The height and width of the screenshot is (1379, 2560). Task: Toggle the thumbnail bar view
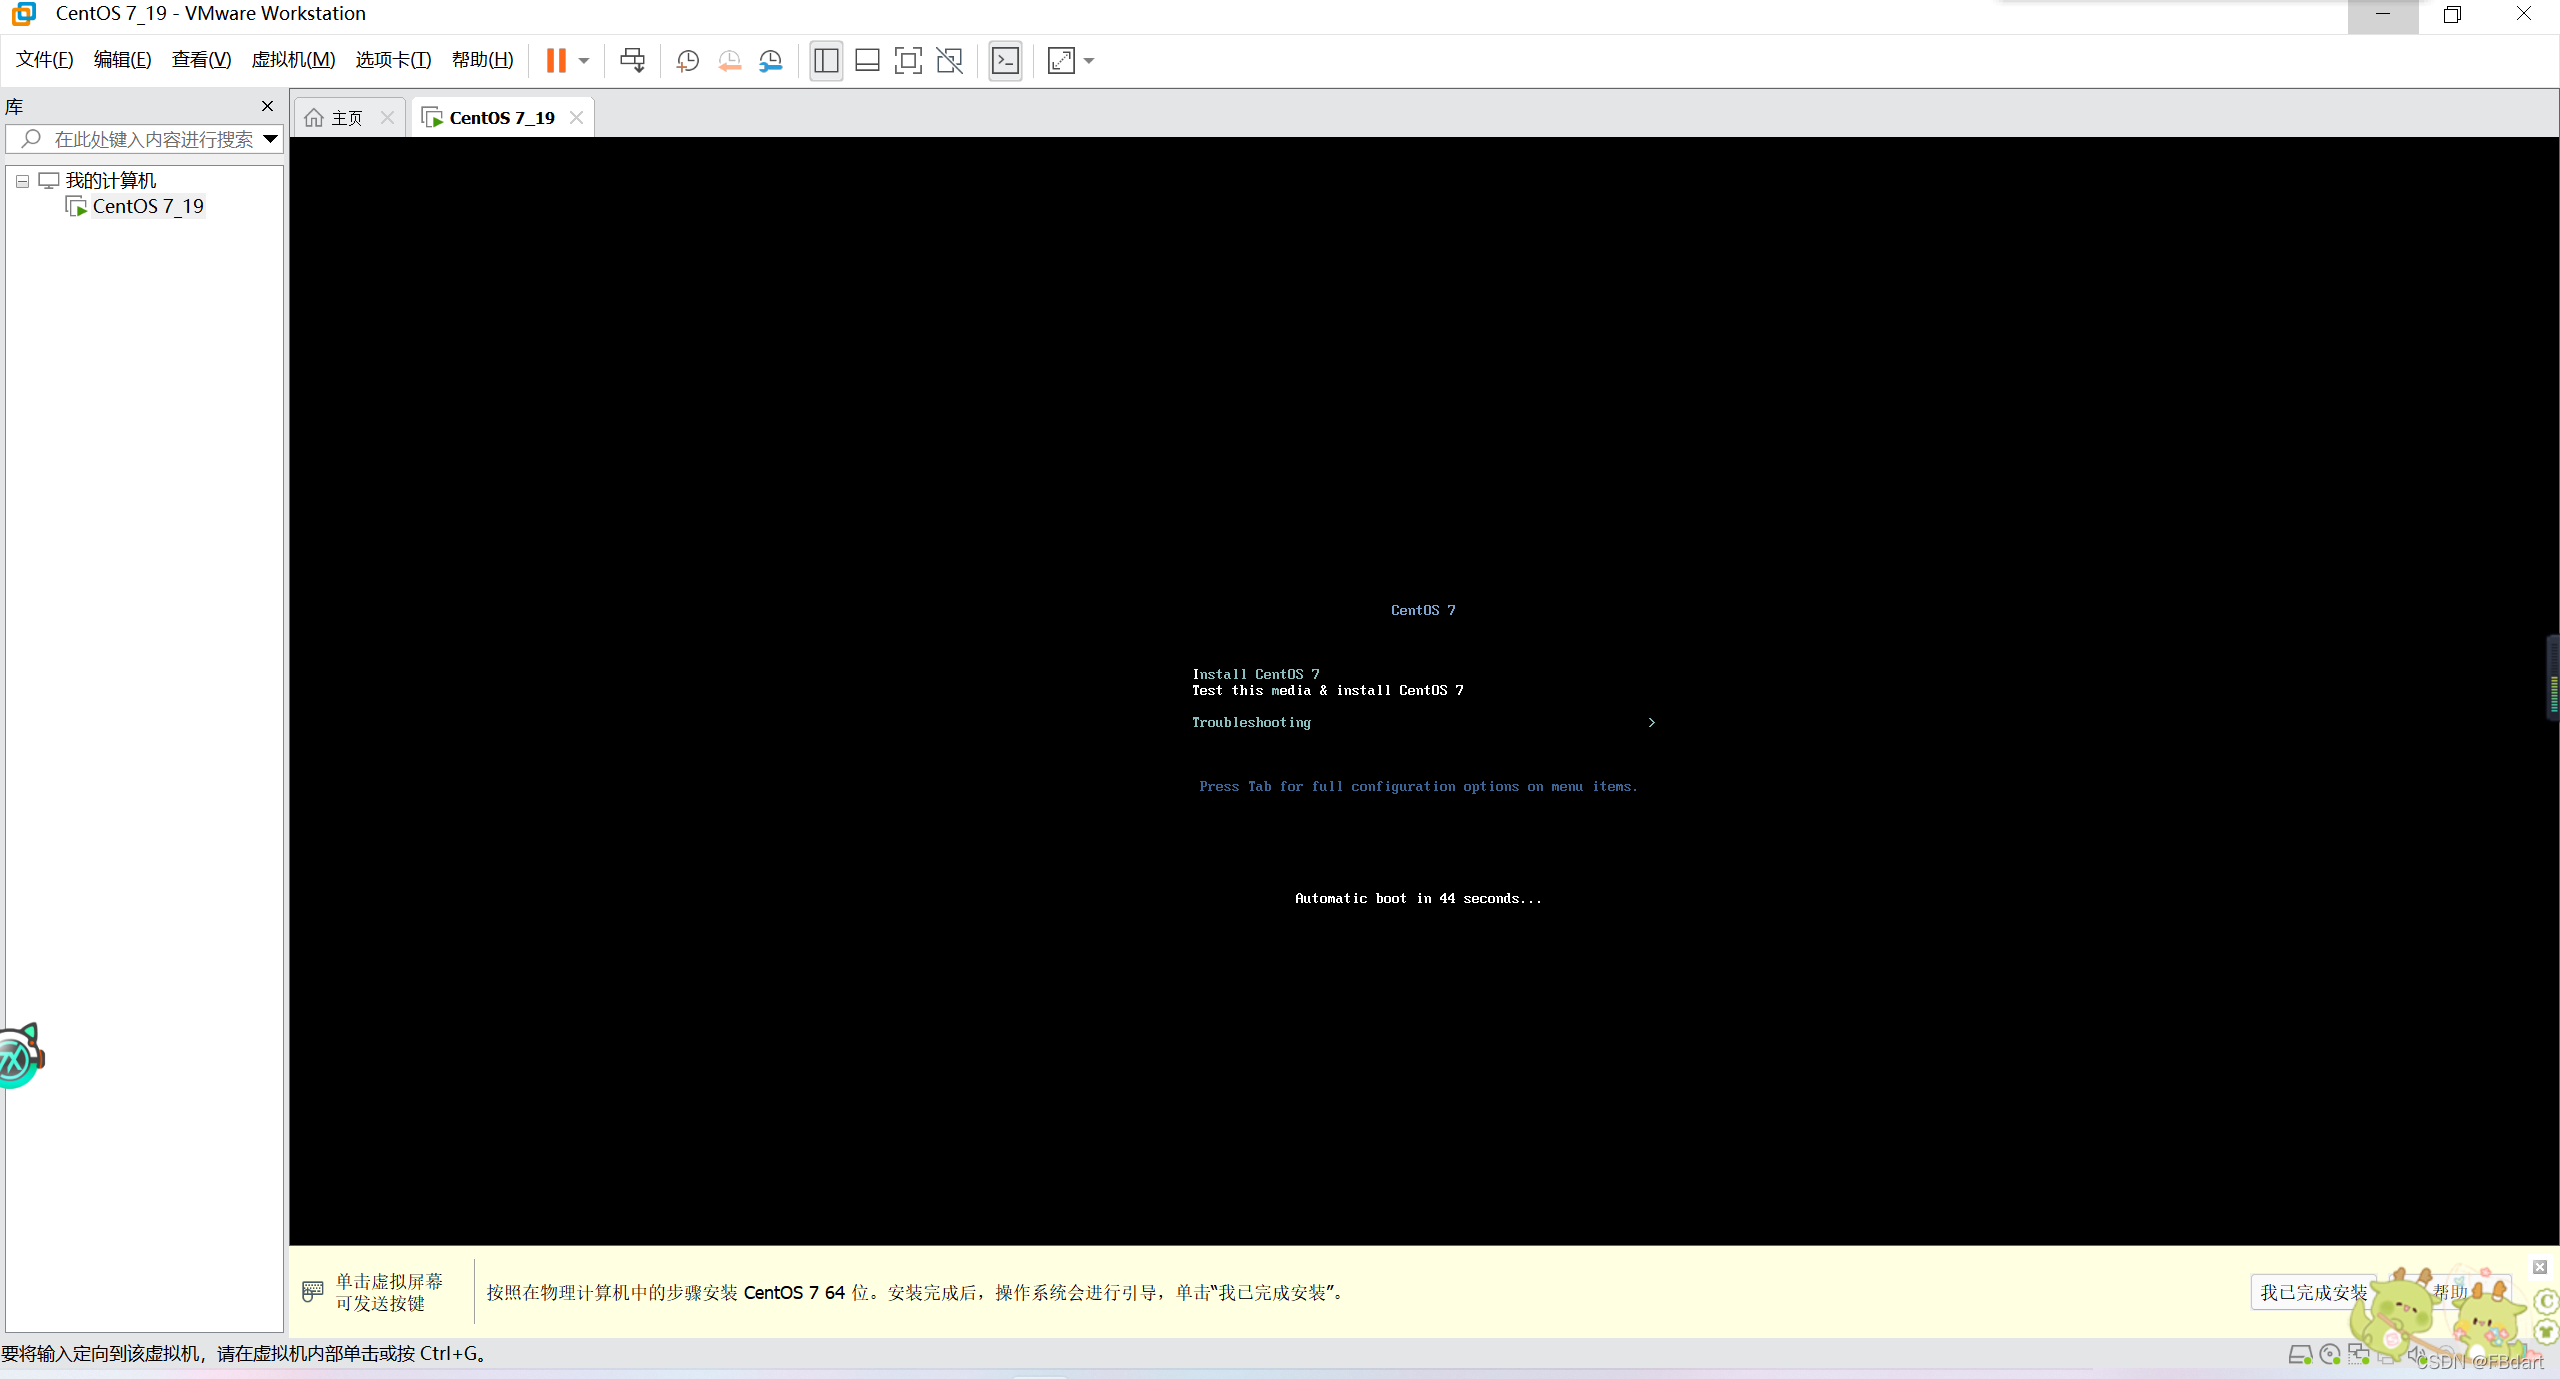pos(867,61)
